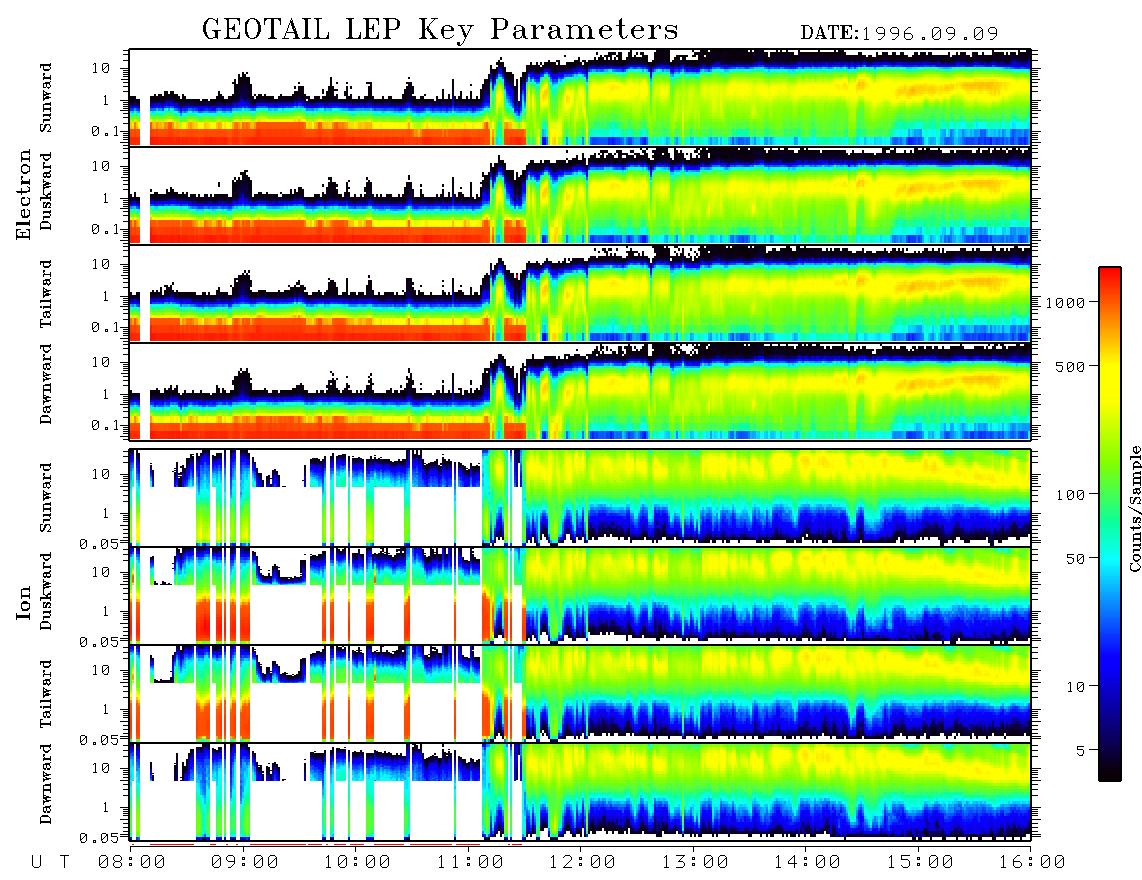Click the 'Counts/Sample' color scale label
The width and height of the screenshot is (1142, 880).
click(1135, 508)
